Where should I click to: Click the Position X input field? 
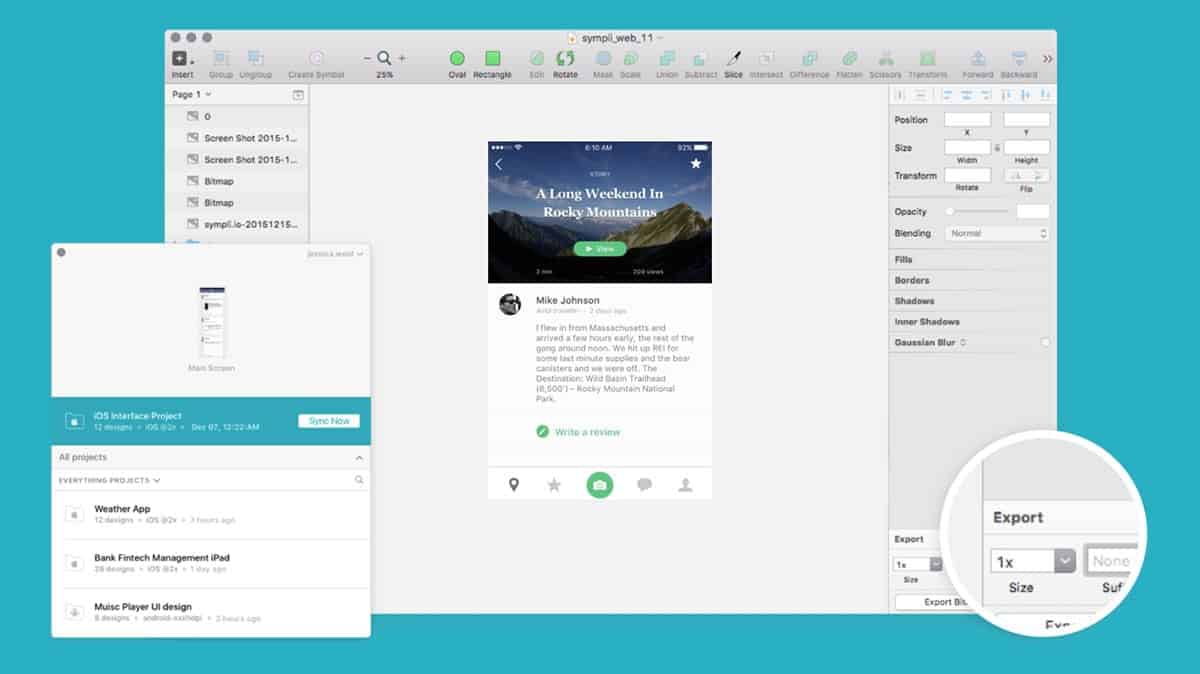(967, 119)
